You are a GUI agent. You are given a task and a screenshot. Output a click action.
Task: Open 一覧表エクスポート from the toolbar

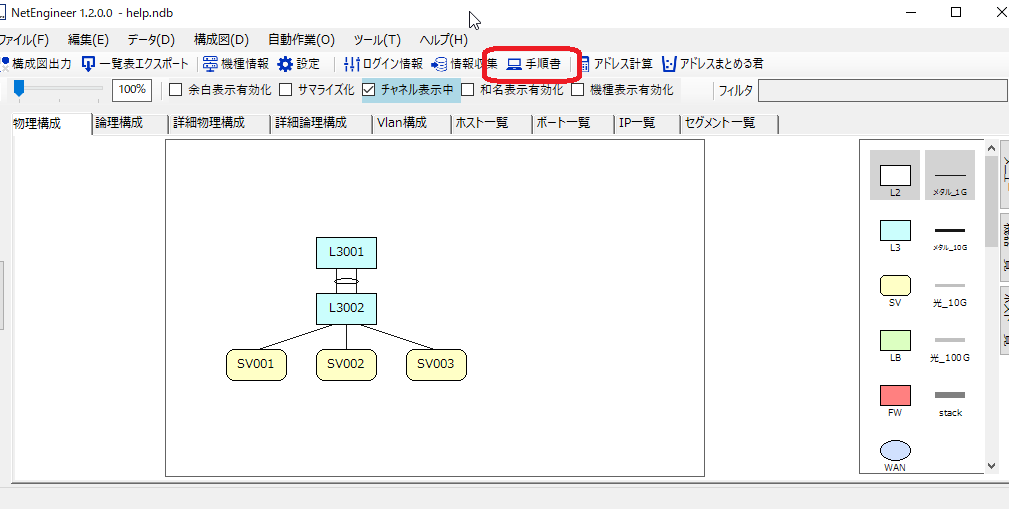pyautogui.click(x=89, y=64)
